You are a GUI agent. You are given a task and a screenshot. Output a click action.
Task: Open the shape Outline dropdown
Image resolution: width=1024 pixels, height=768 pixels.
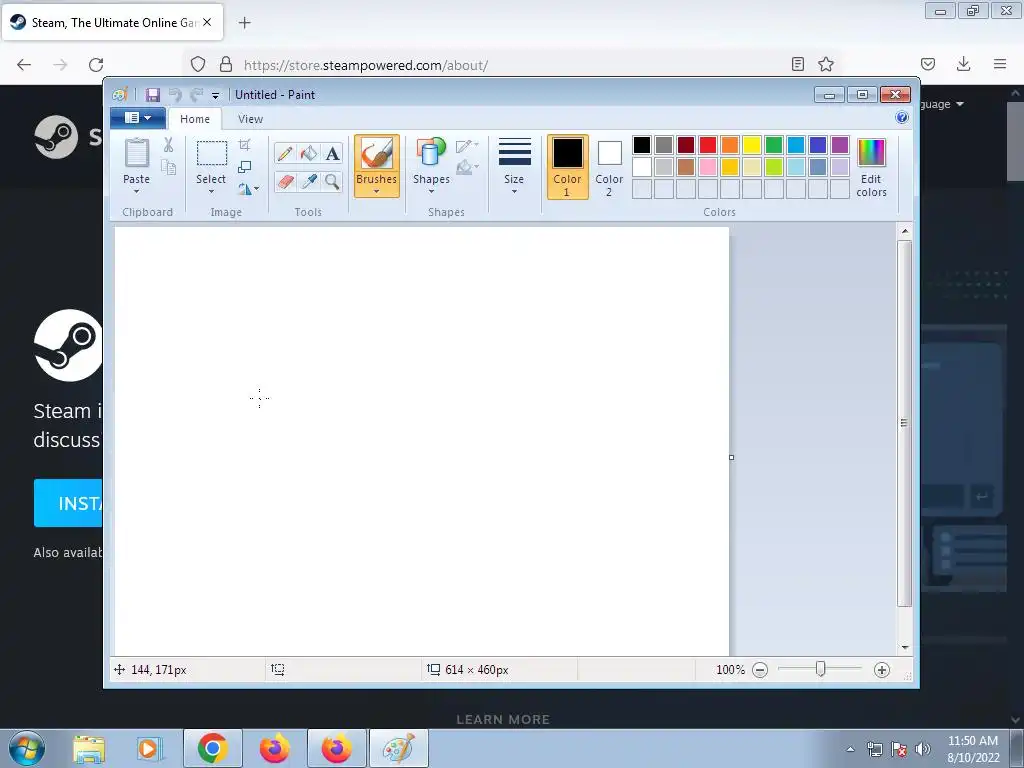(467, 146)
